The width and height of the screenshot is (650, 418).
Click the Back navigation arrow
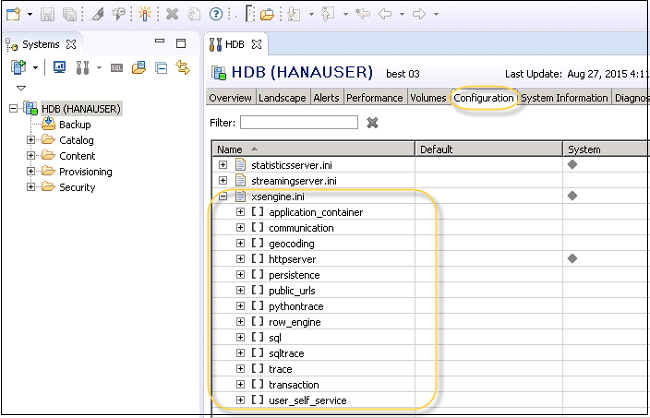coord(385,14)
